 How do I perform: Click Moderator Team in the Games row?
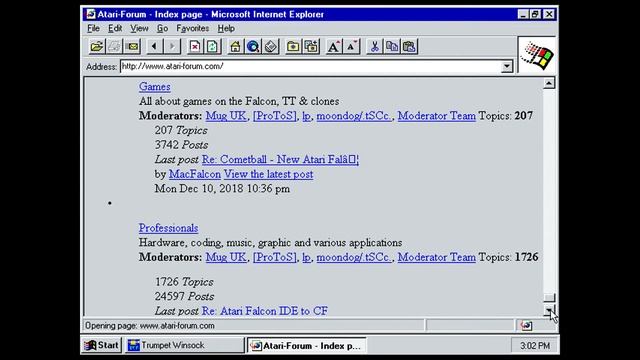437,116
